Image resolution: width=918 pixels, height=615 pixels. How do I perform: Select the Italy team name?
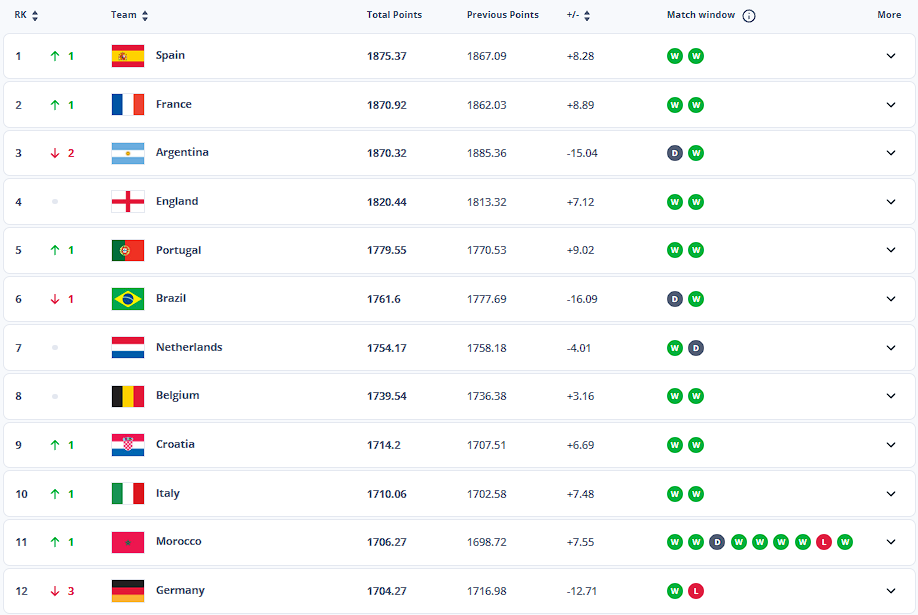pos(167,493)
